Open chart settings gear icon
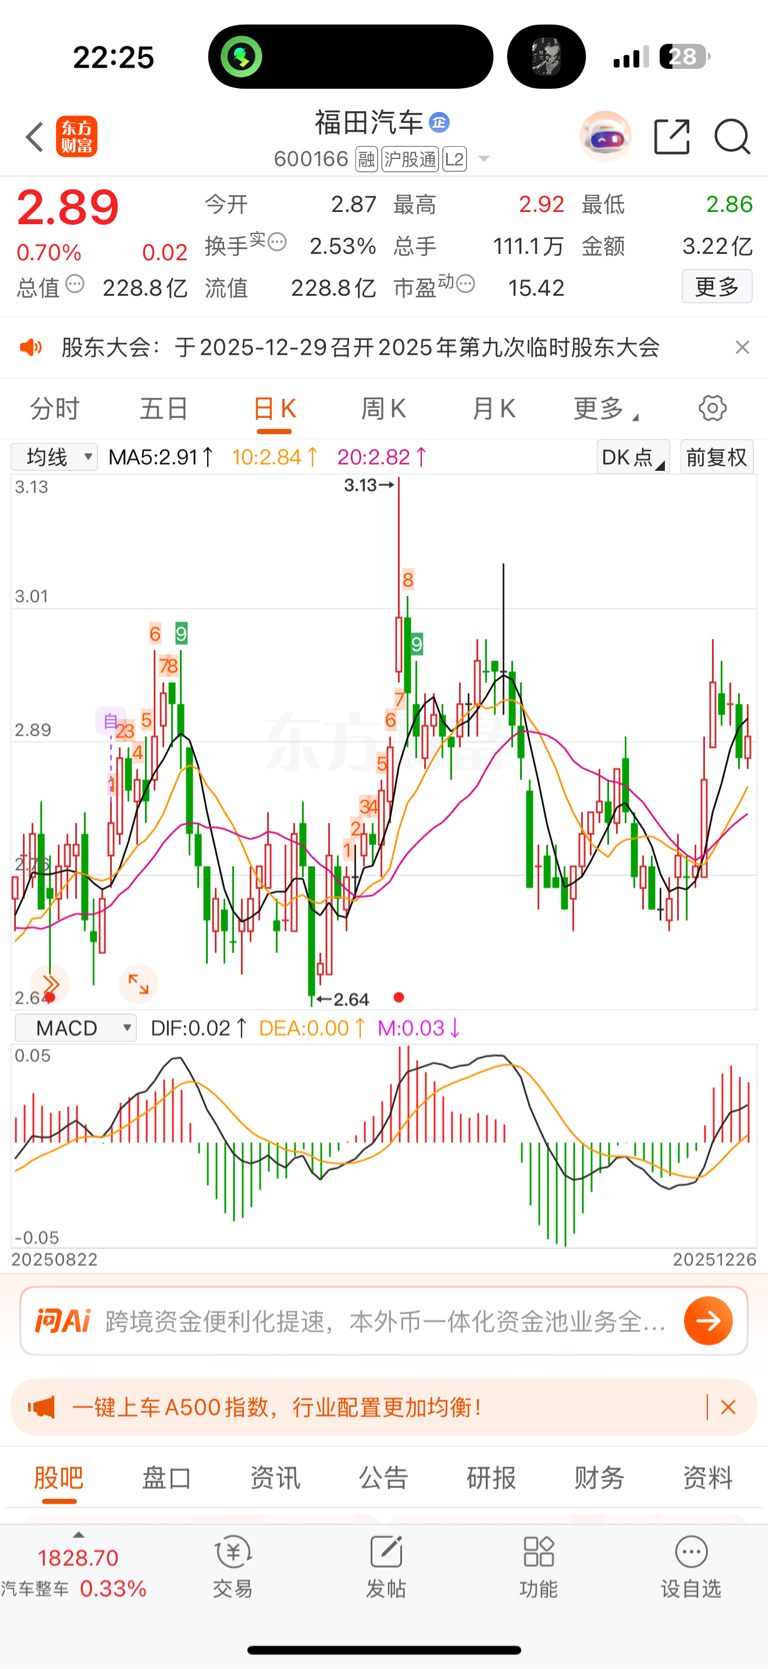 coord(712,408)
